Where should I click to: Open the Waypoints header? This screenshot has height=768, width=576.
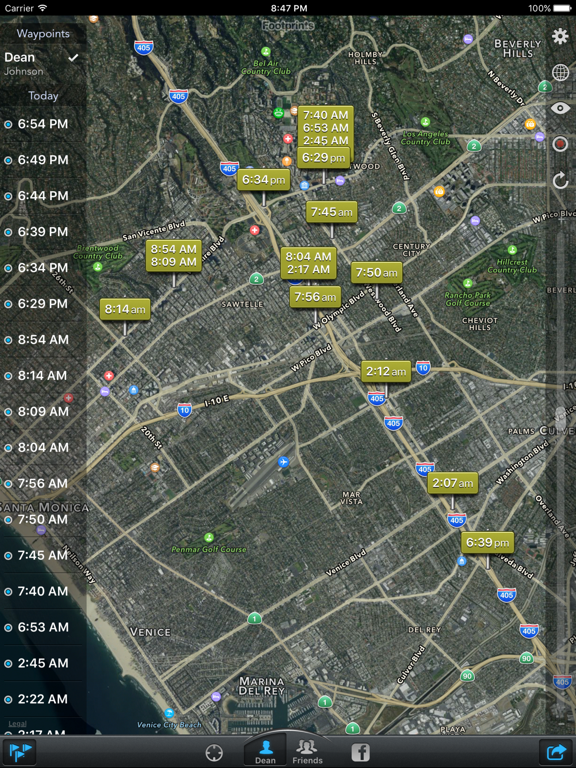43,33
